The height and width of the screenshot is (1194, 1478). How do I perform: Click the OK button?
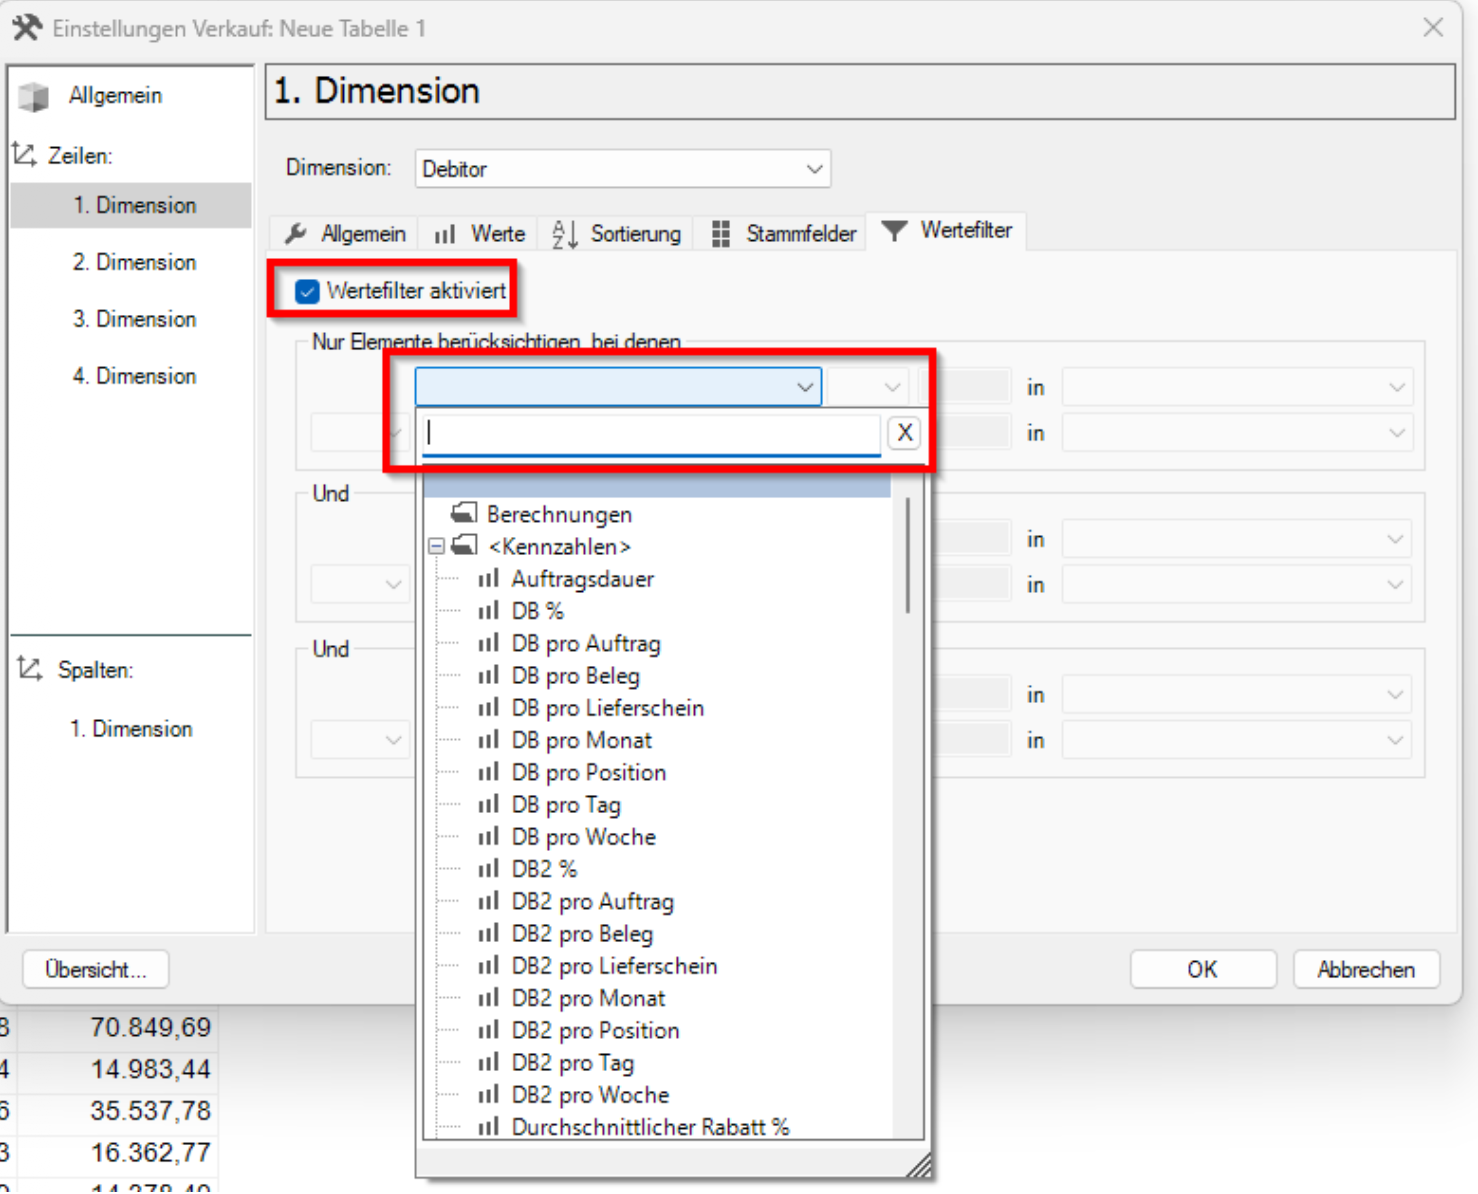click(1203, 969)
